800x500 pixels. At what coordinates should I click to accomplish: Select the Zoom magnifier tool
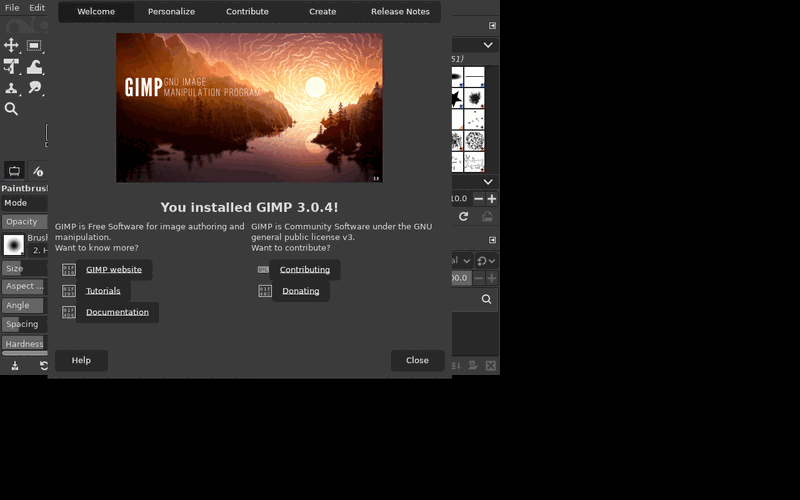pyautogui.click(x=11, y=109)
